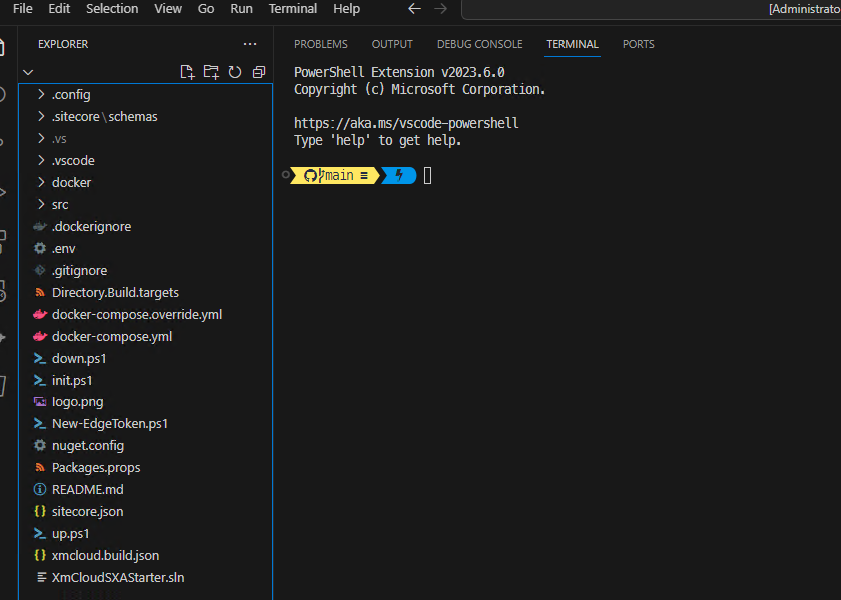The width and height of the screenshot is (841, 600).
Task: Click the gear icon beside nuget.config
Action: [x=40, y=446]
